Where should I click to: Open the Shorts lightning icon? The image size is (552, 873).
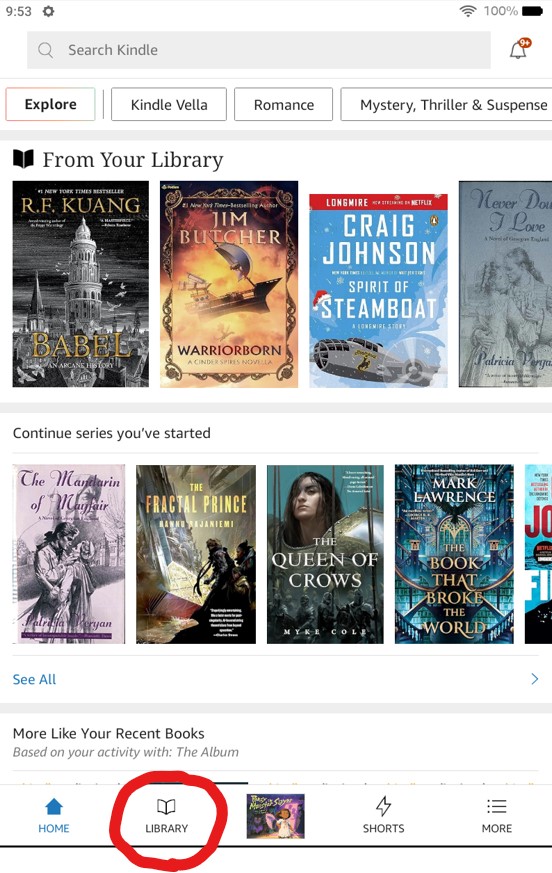[383, 806]
